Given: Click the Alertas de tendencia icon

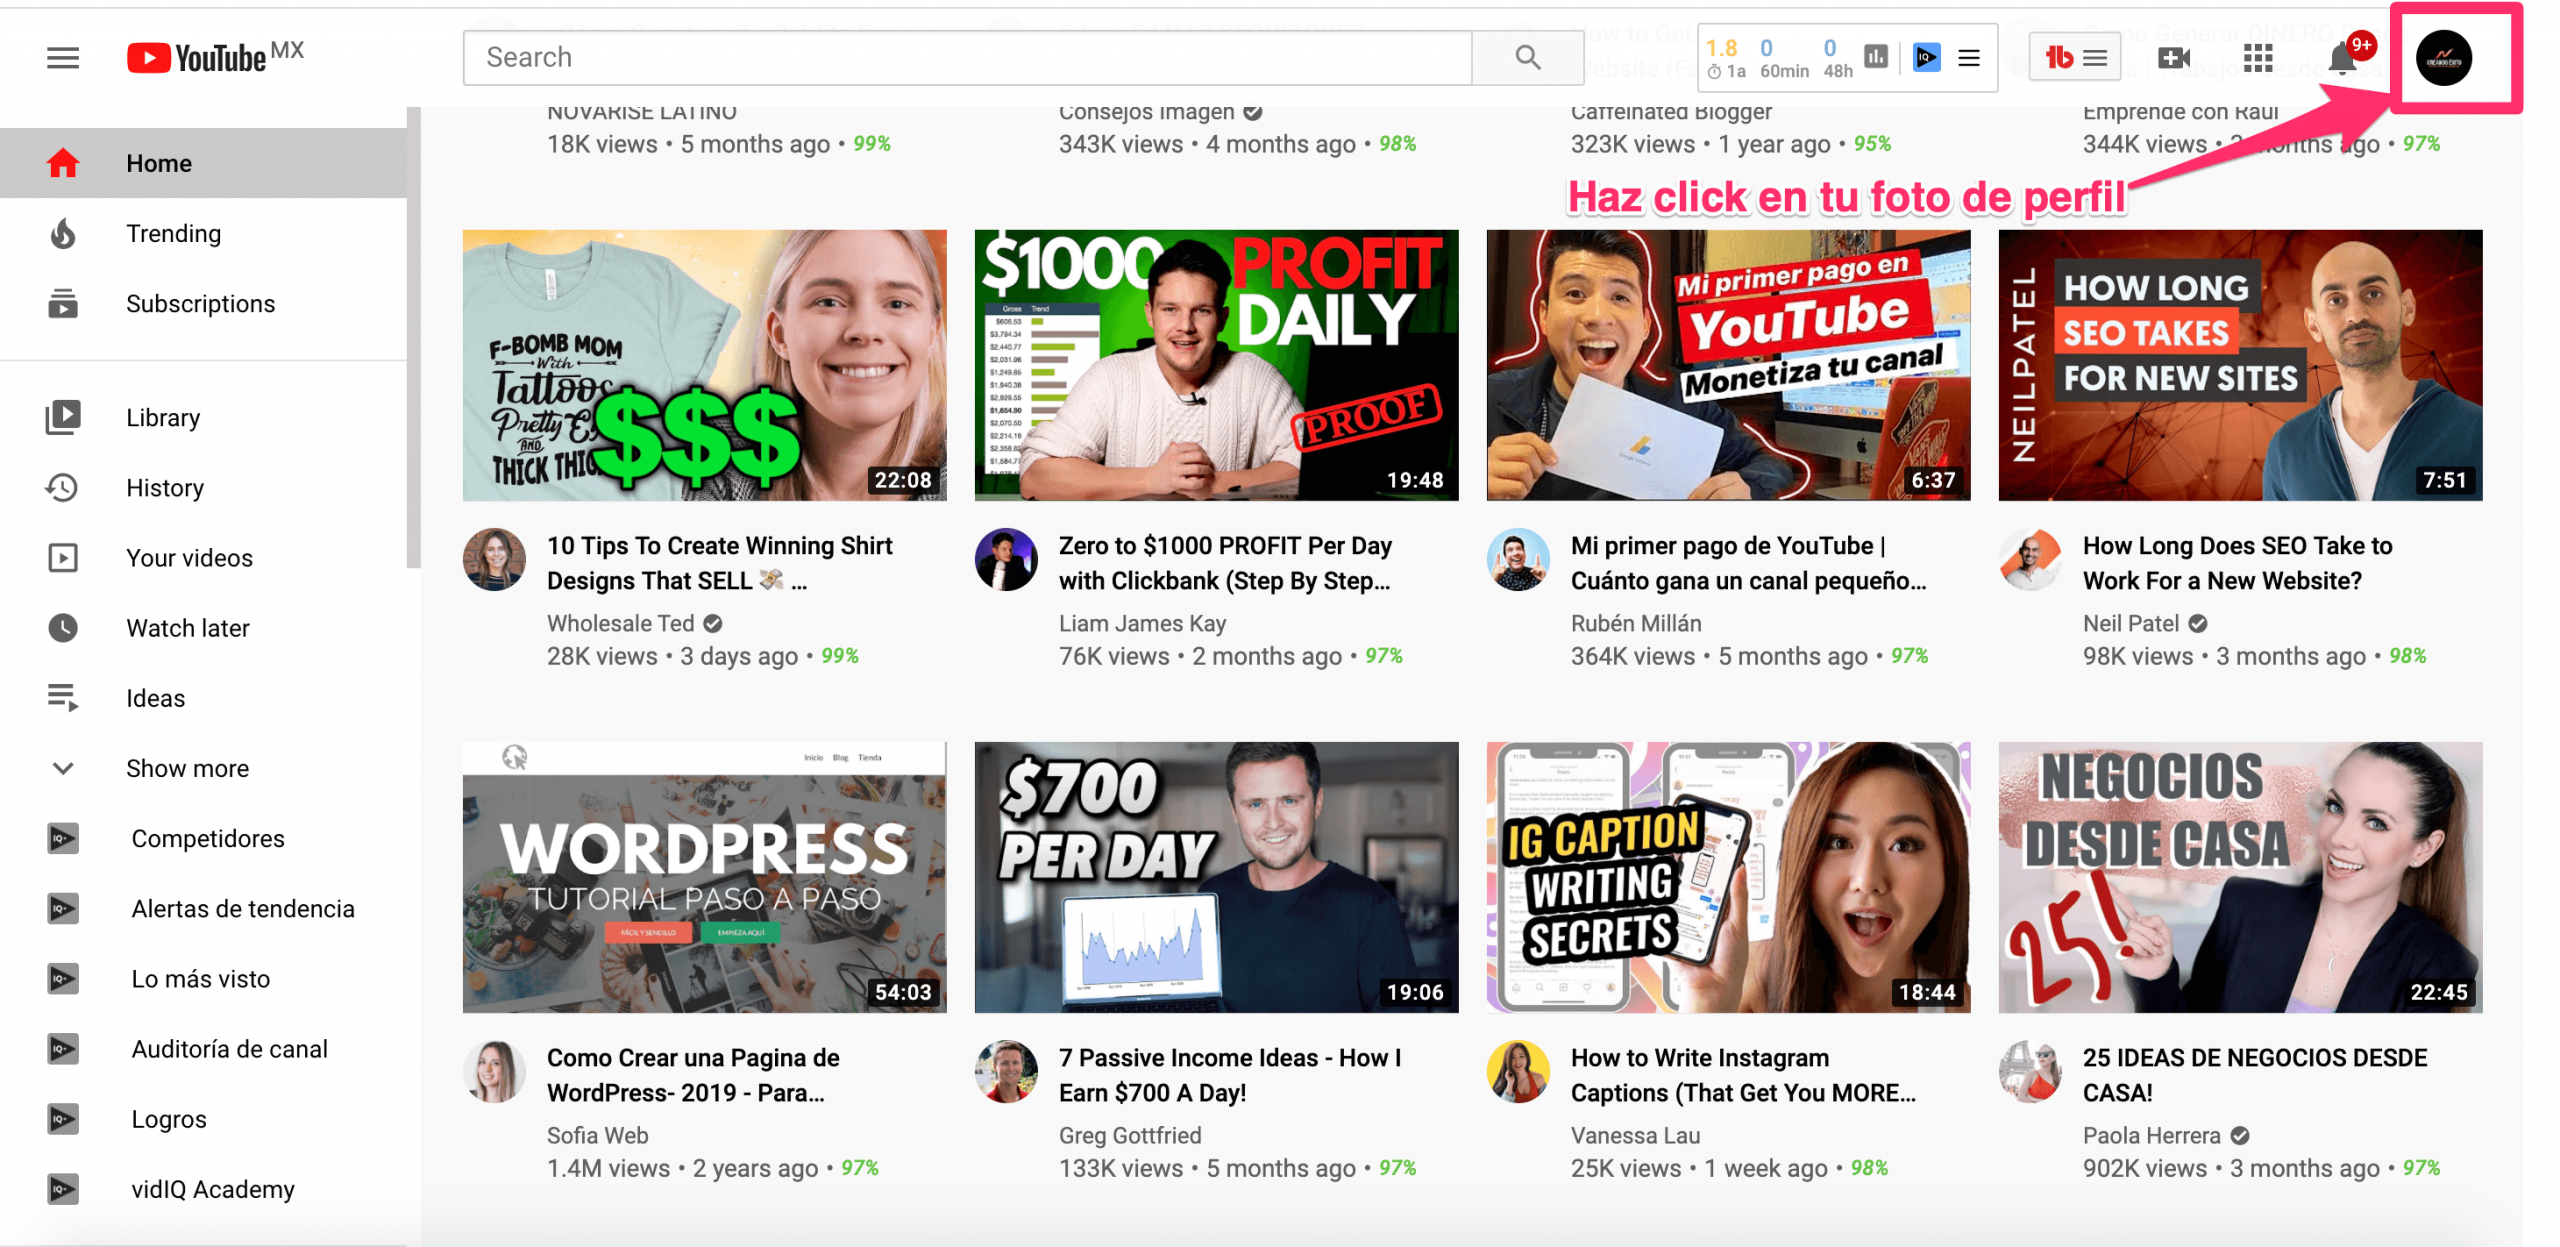Looking at the screenshot, I should [x=63, y=908].
